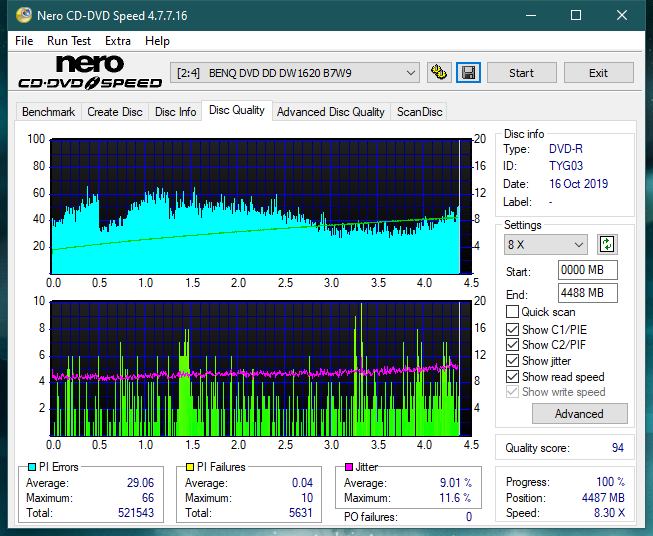Viewport: 653px width, 536px height.
Task: Open the Extra menu
Action: [x=118, y=41]
